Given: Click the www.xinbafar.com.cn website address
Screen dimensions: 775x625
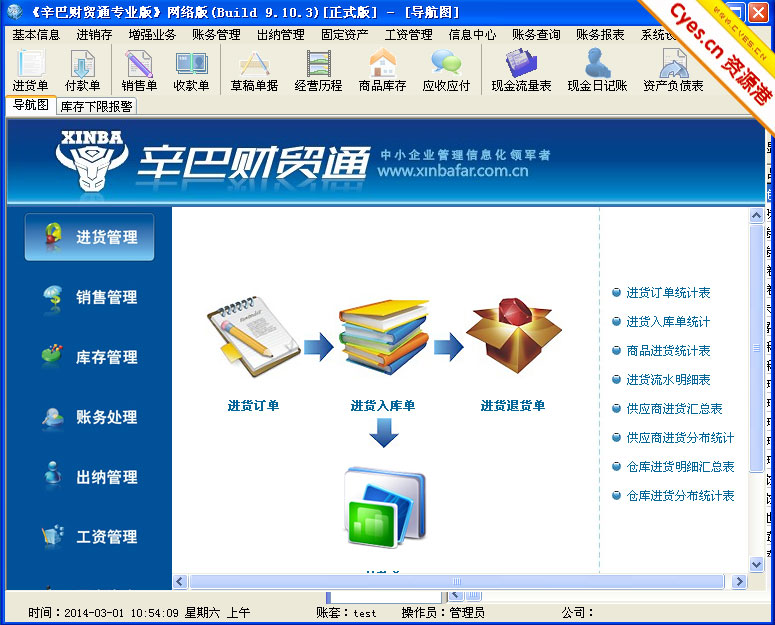Looking at the screenshot, I should pos(452,171).
